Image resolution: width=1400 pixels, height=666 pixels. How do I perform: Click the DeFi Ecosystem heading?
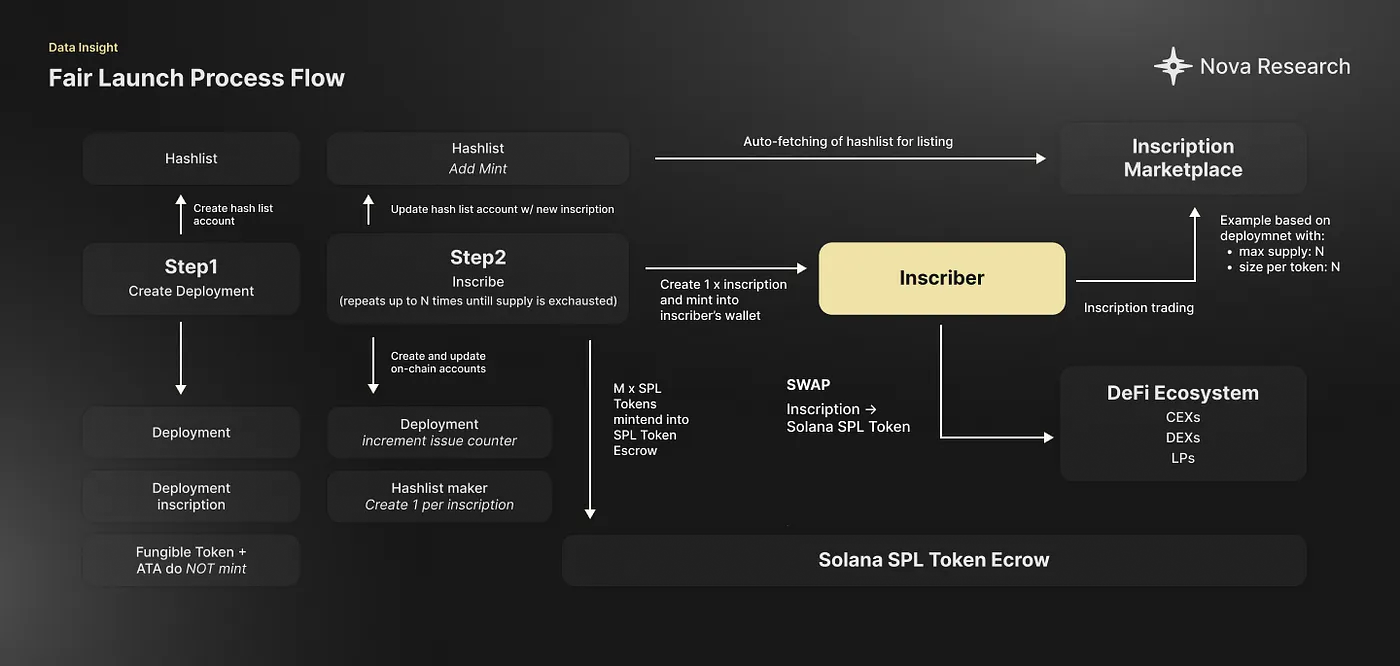pyautogui.click(x=1183, y=393)
